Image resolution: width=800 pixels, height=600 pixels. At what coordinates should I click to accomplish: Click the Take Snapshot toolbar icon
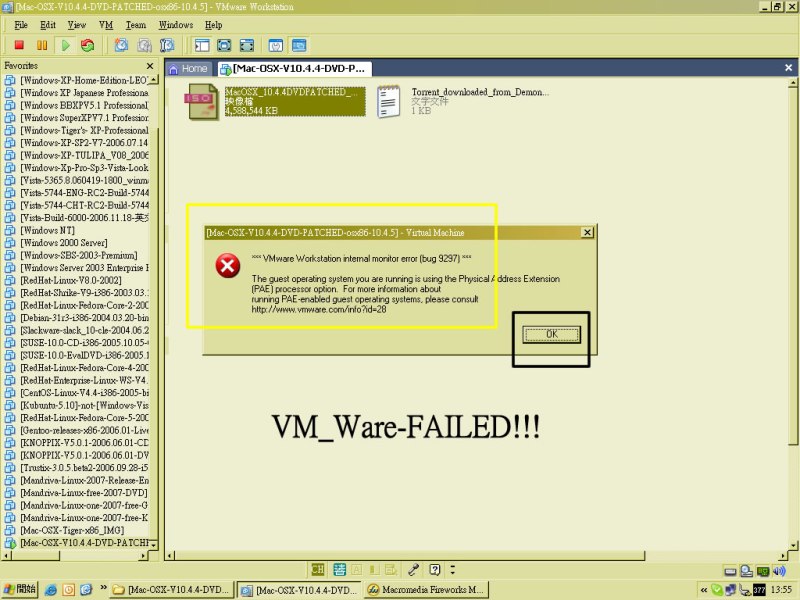pos(121,45)
